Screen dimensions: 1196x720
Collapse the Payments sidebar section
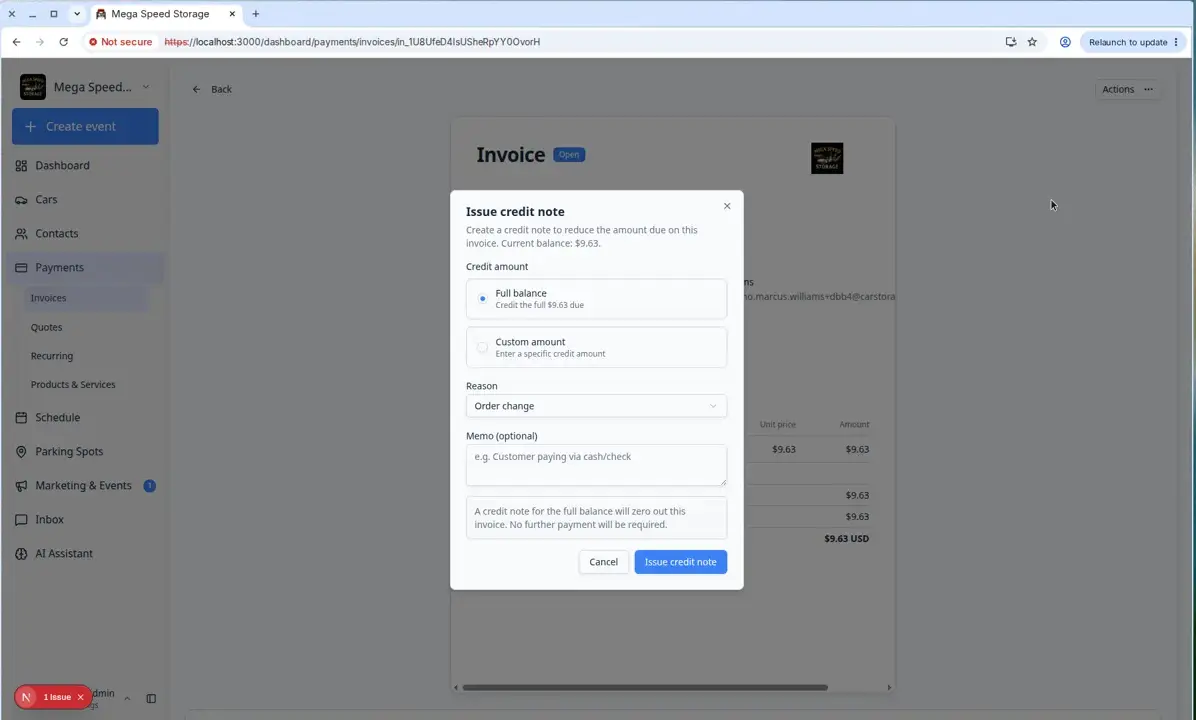[85, 268]
